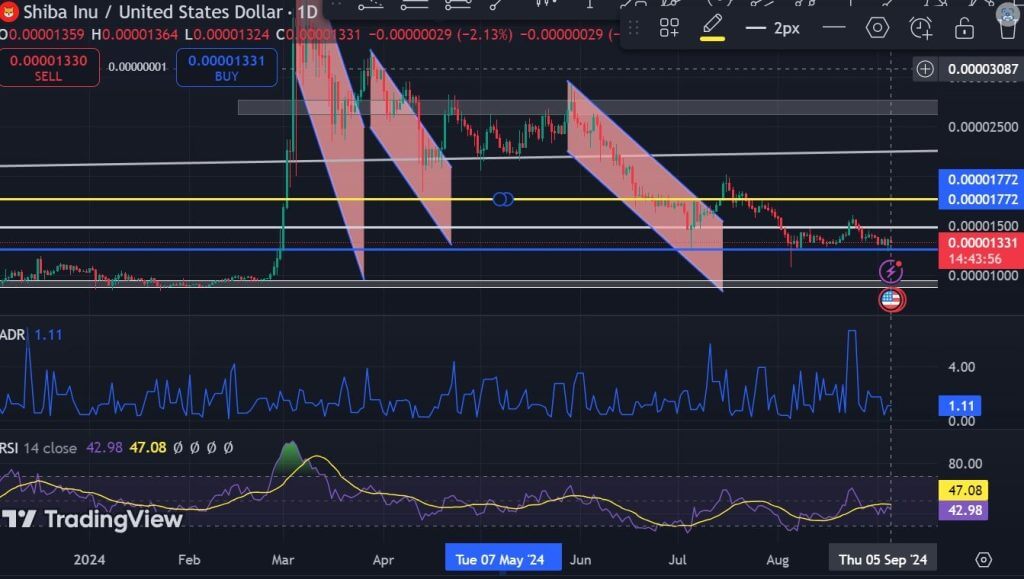Click the low price value 0.00001324
This screenshot has height=579, width=1024.
click(231, 34)
